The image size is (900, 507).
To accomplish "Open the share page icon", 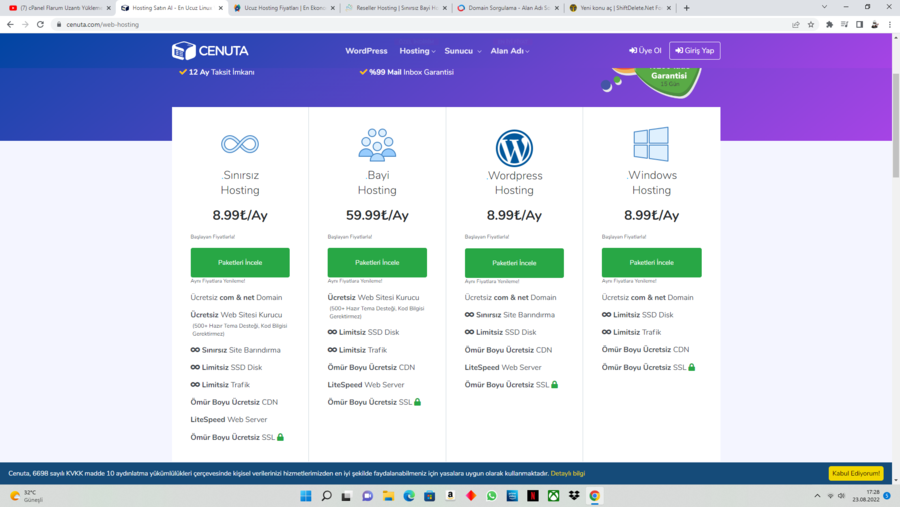I will [x=796, y=24].
